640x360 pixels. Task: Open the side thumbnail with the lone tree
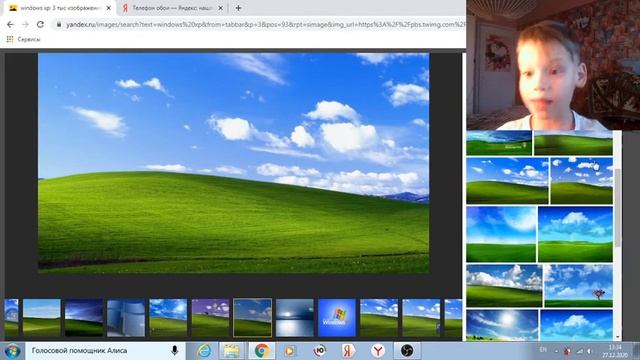579,286
